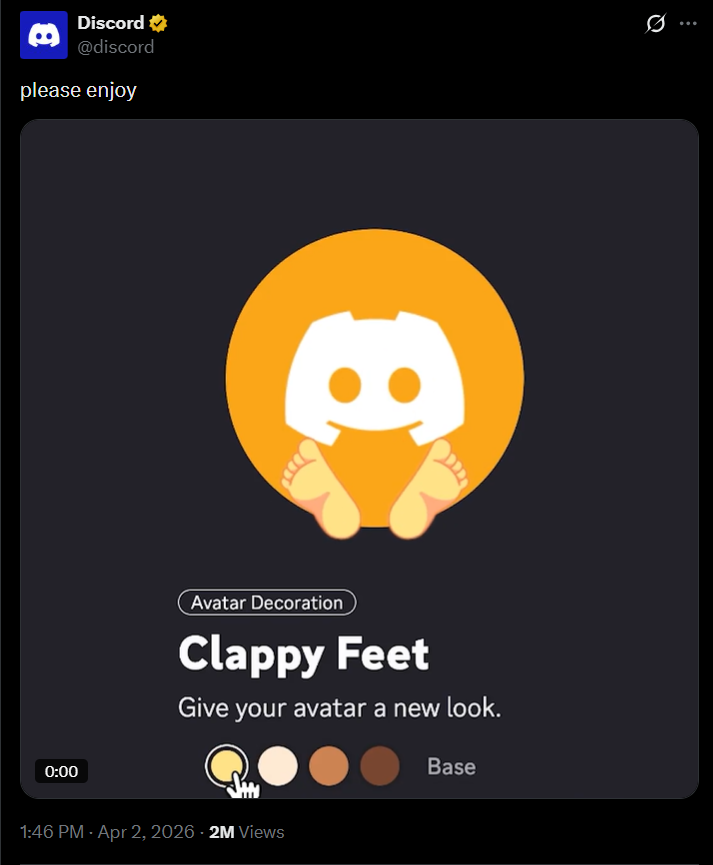Image resolution: width=713 pixels, height=865 pixels.
Task: Click the 2M Views count
Action: coord(247,831)
